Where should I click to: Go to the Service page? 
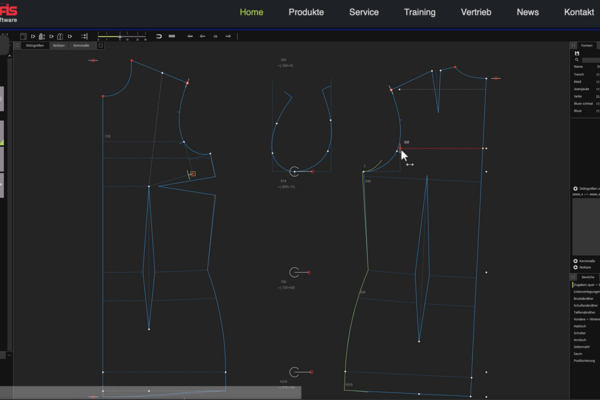point(363,12)
